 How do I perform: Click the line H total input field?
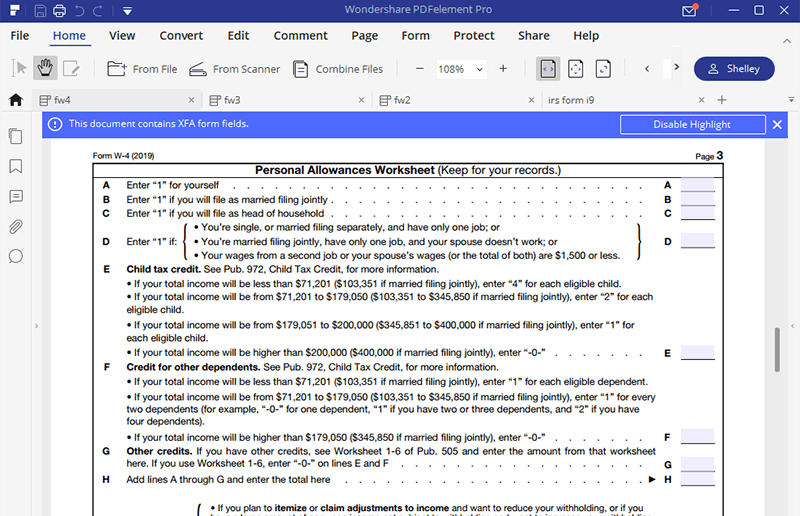[x=697, y=479]
